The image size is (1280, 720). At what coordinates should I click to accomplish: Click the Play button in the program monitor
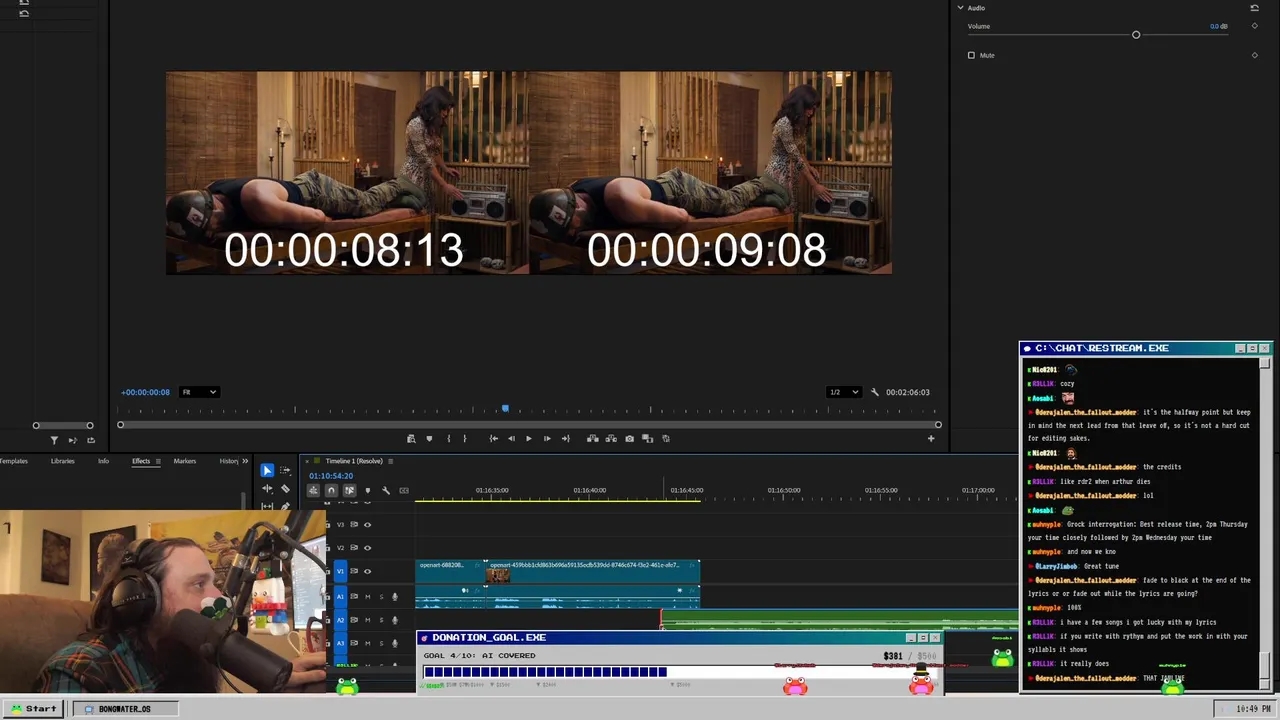pyautogui.click(x=529, y=438)
